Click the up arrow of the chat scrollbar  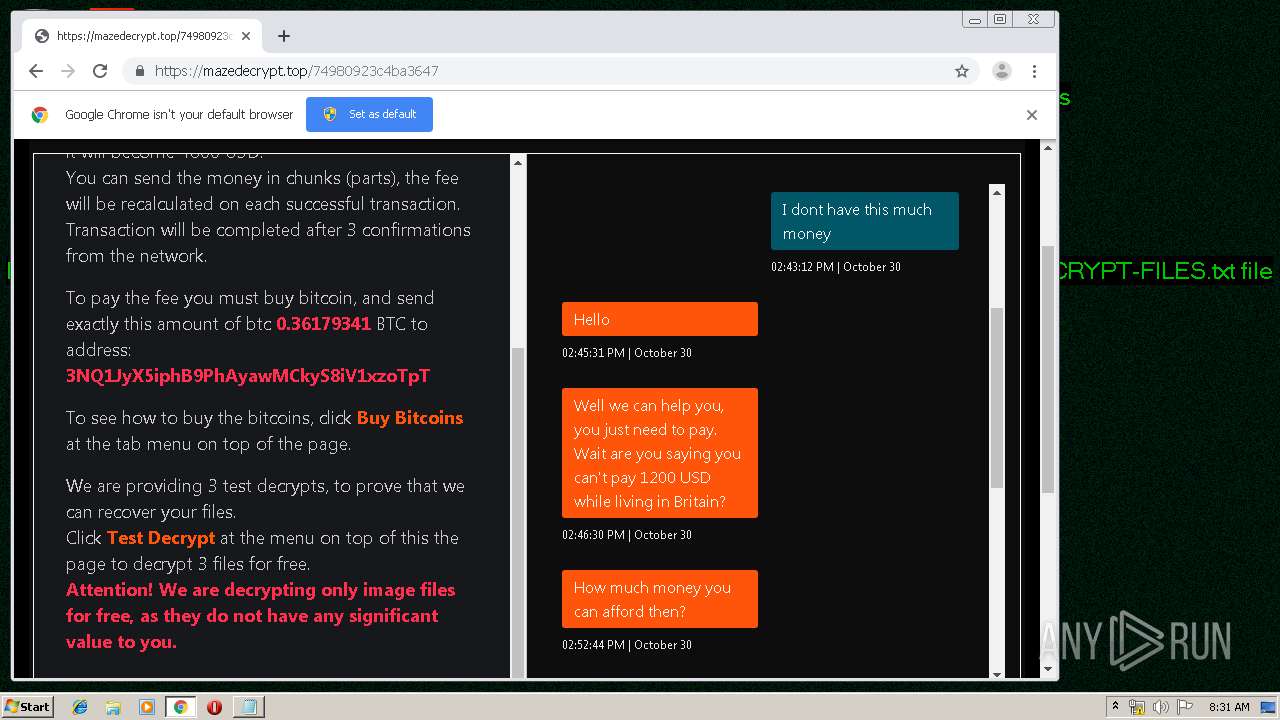tap(997, 192)
